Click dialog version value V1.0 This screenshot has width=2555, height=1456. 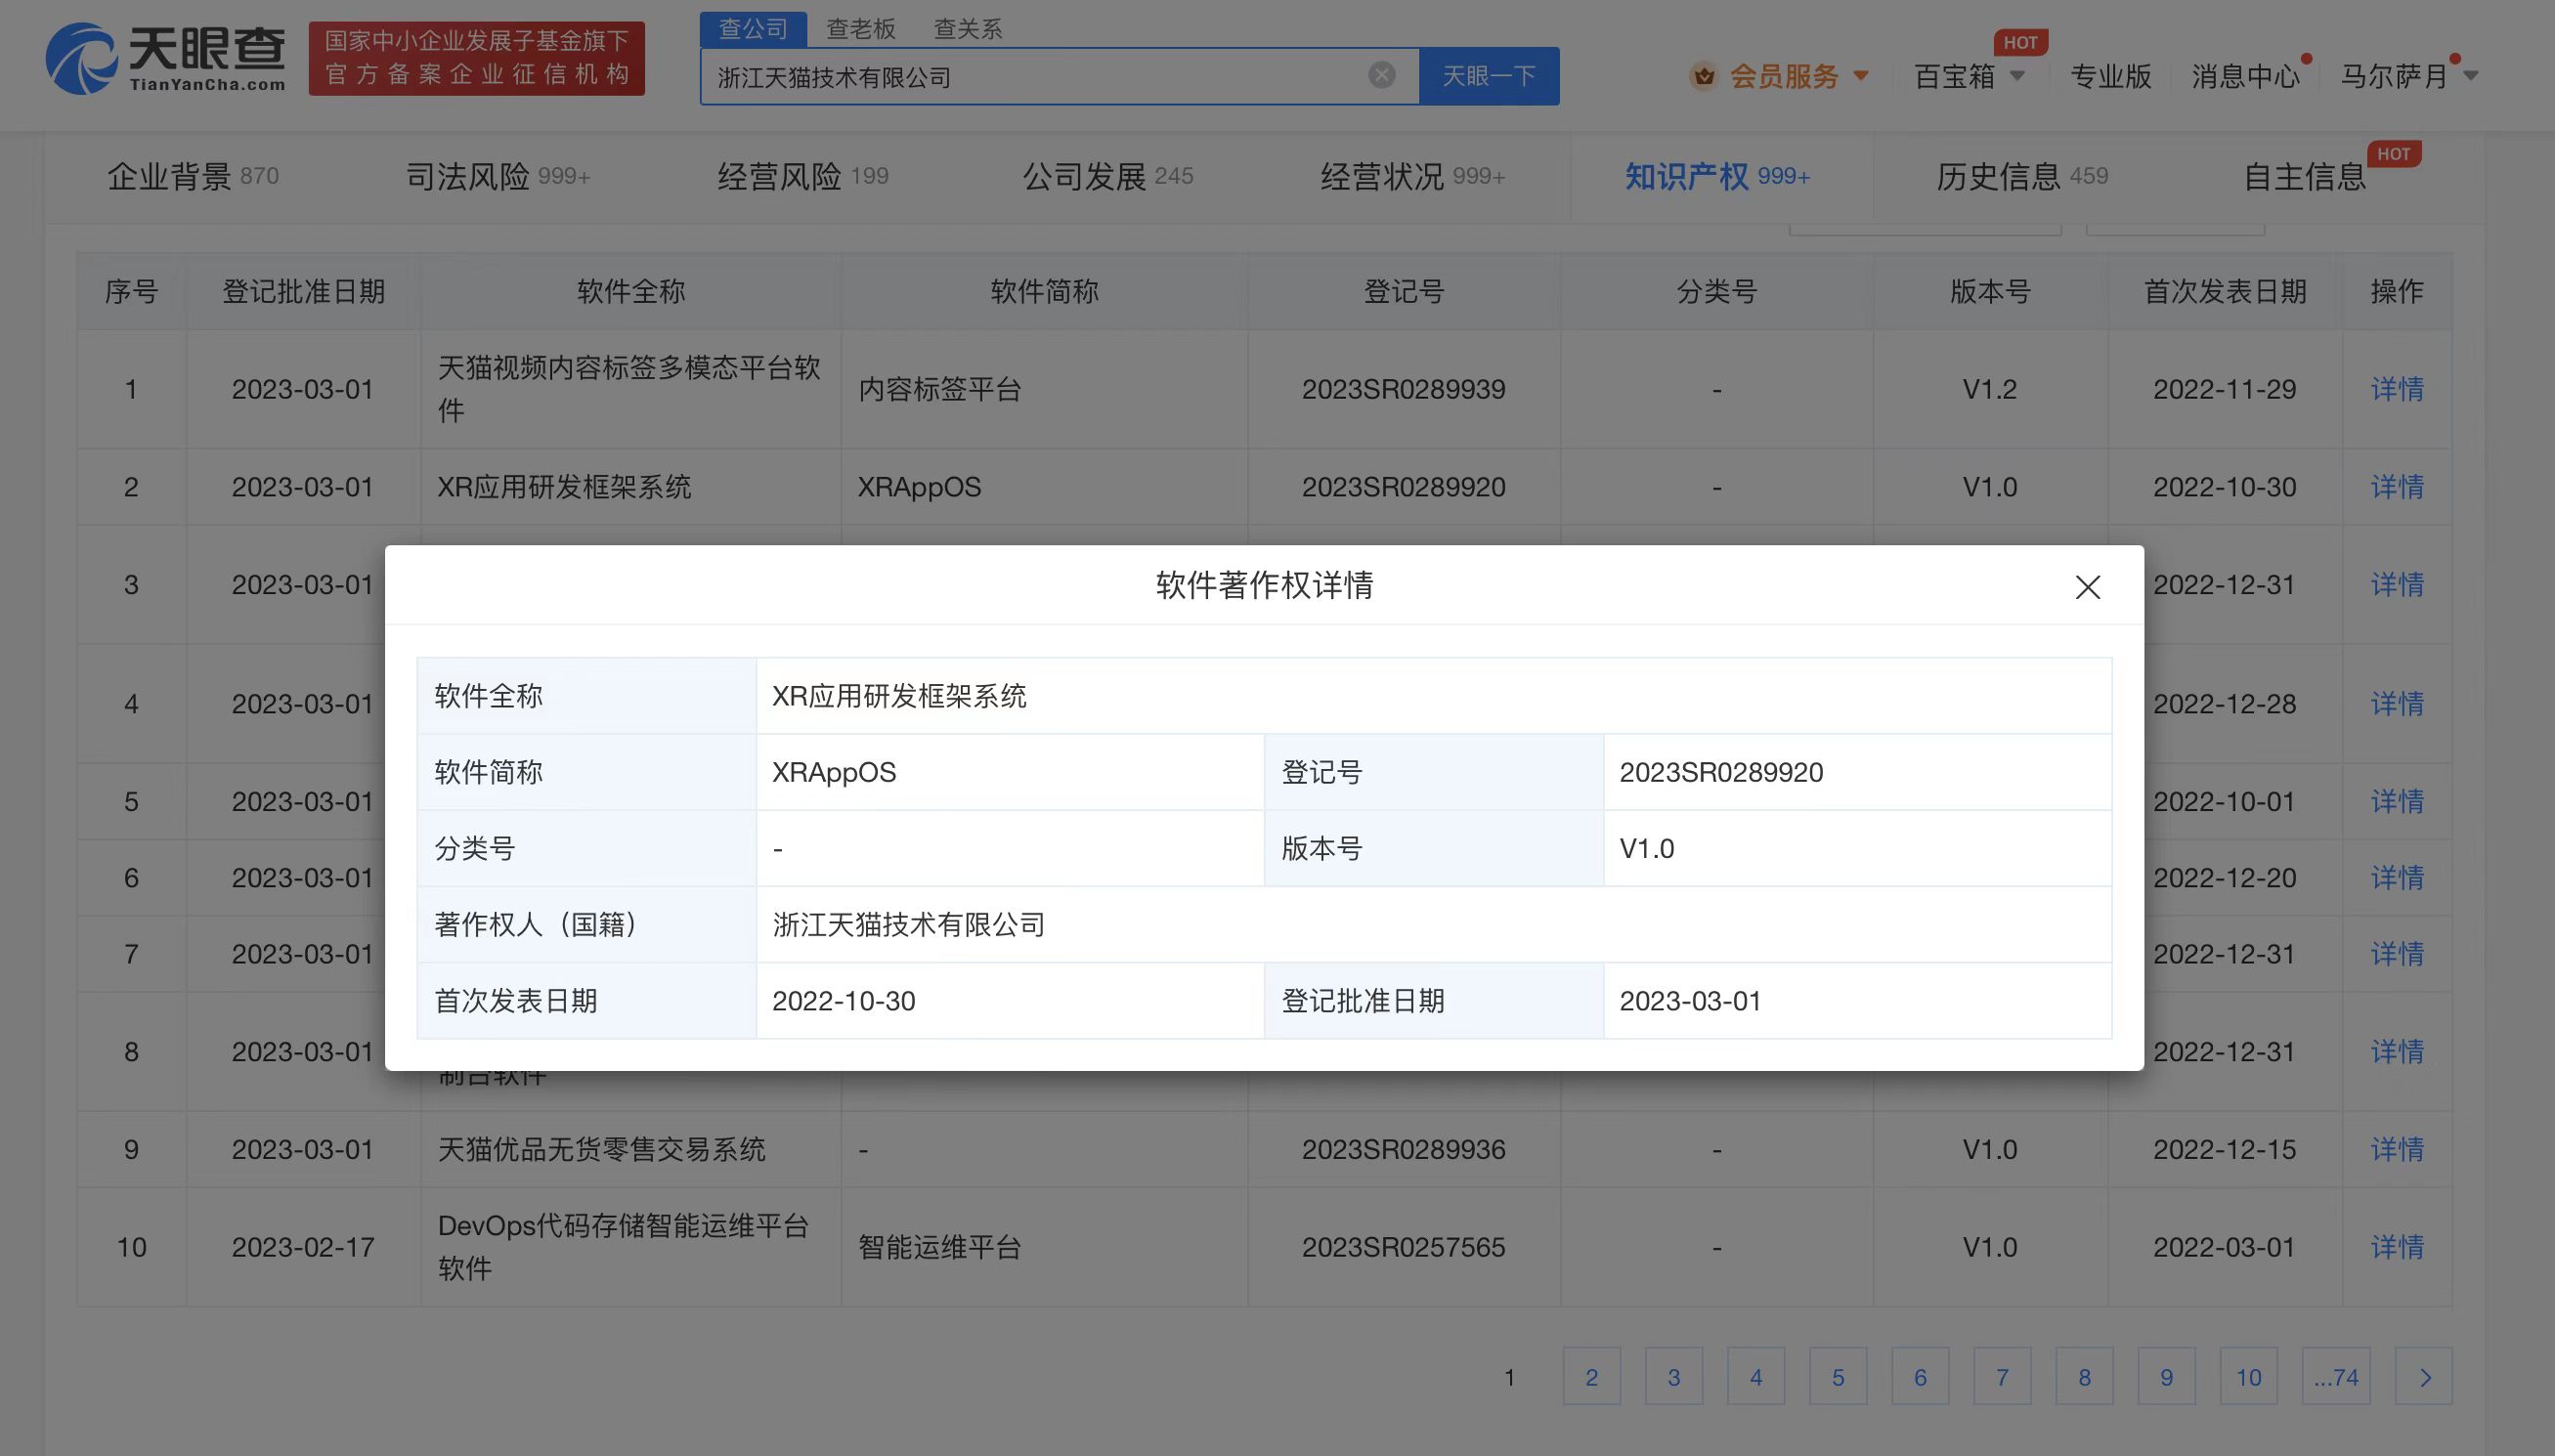[x=1646, y=848]
